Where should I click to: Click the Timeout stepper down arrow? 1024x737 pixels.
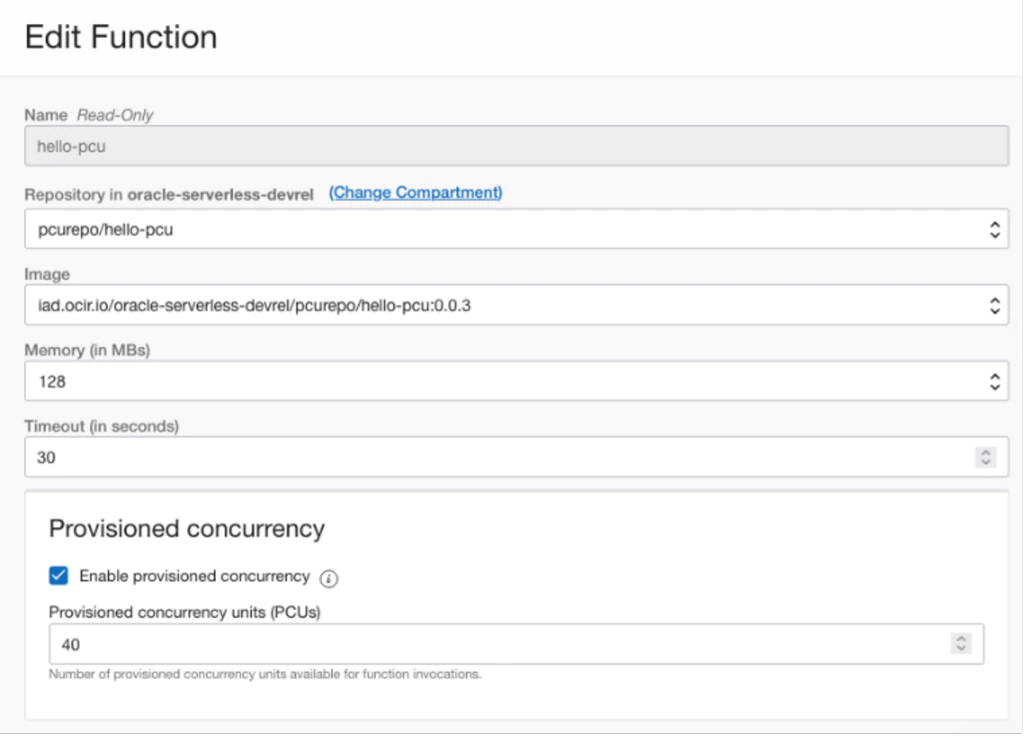985,461
